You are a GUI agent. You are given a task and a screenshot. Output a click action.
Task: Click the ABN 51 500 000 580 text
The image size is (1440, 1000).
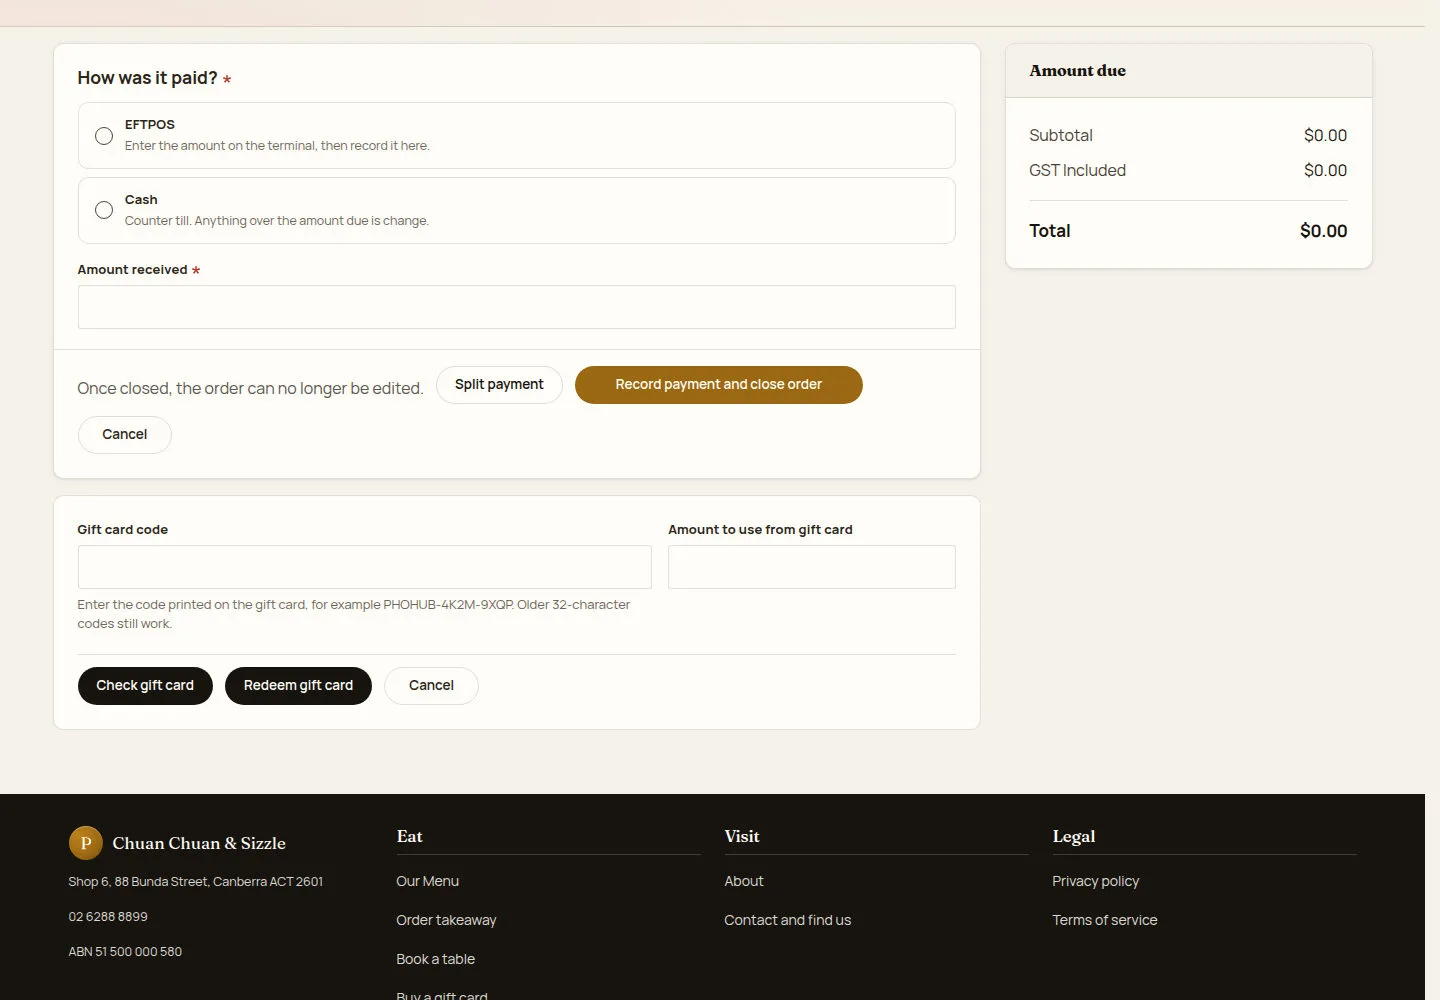click(x=125, y=952)
